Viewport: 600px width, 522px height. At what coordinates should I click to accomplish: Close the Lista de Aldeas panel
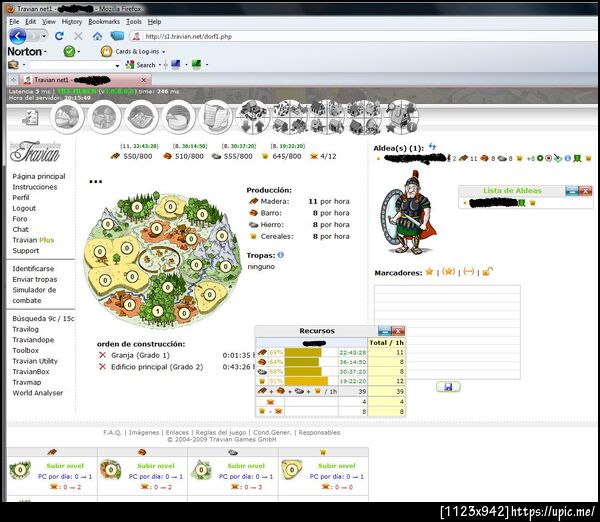585,191
